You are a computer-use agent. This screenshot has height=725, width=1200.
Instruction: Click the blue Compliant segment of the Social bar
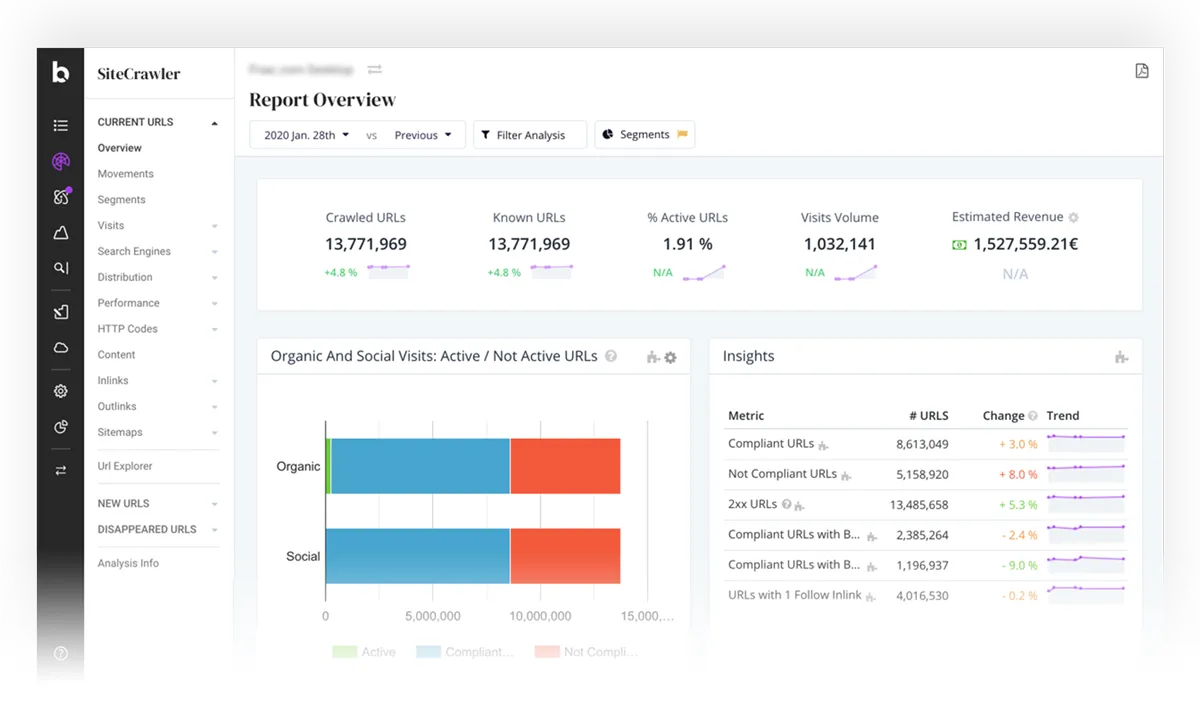[x=417, y=556]
